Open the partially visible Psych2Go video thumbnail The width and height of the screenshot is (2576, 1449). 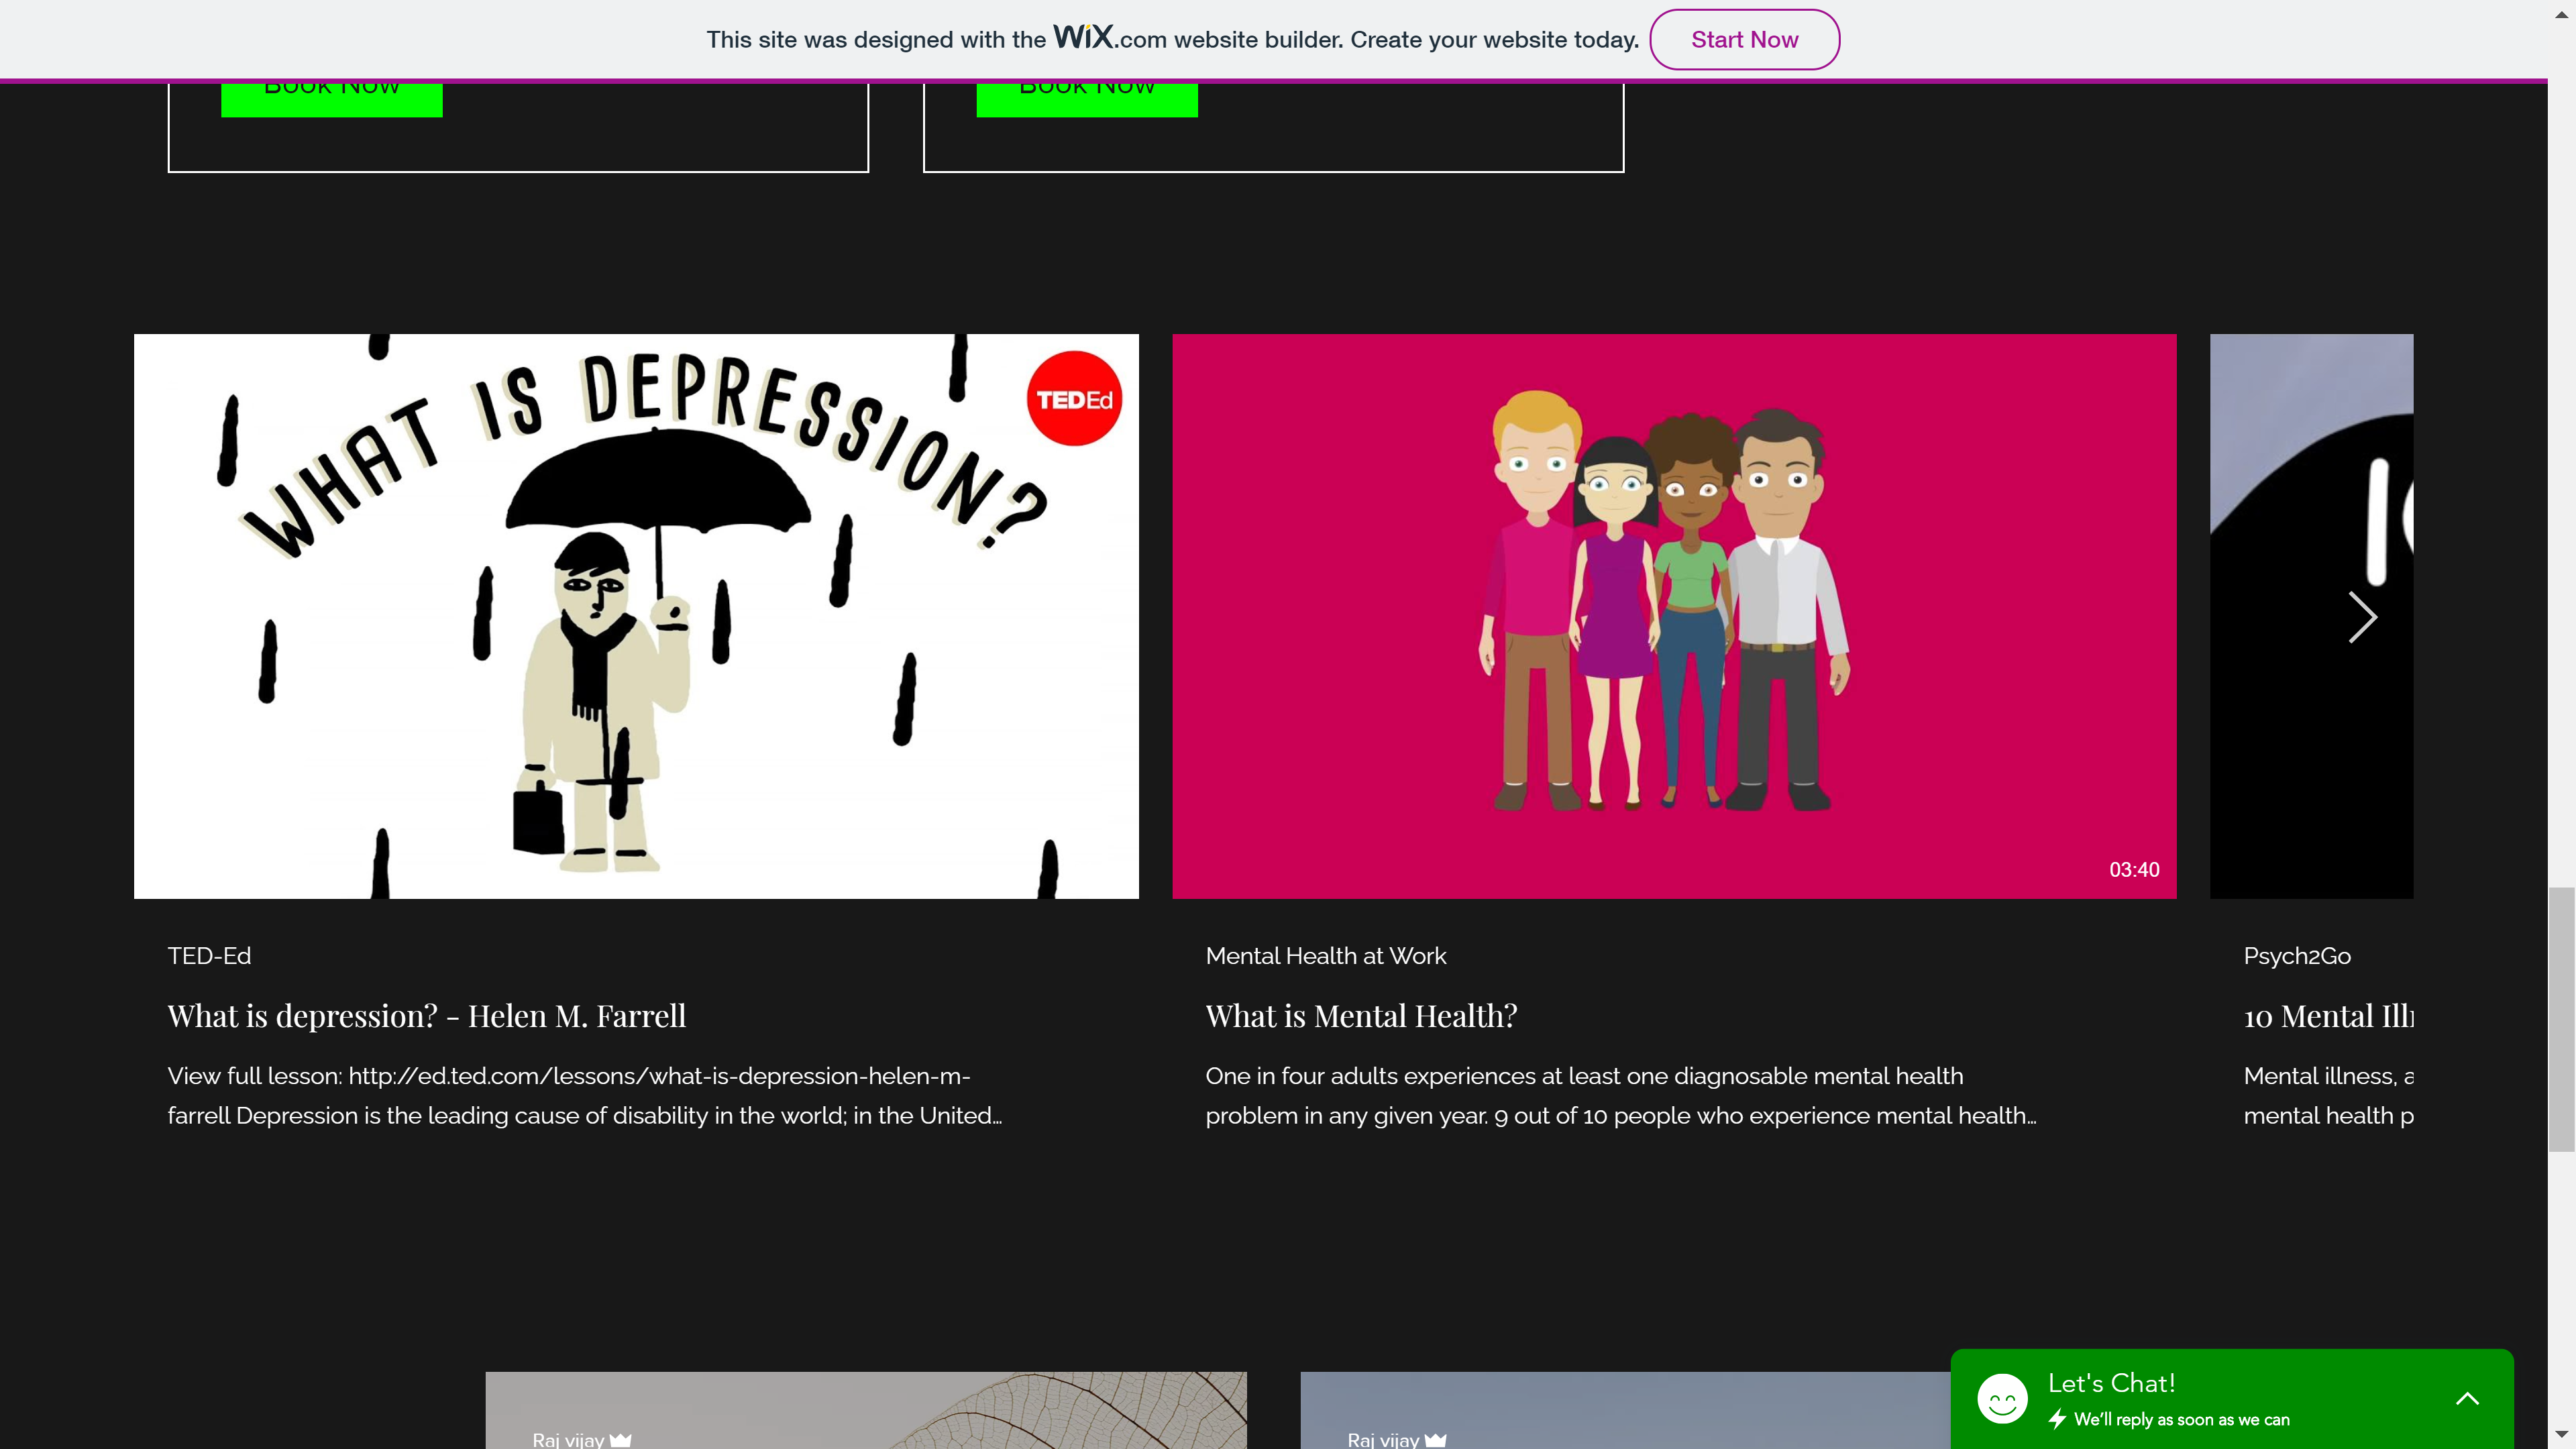click(x=2311, y=616)
